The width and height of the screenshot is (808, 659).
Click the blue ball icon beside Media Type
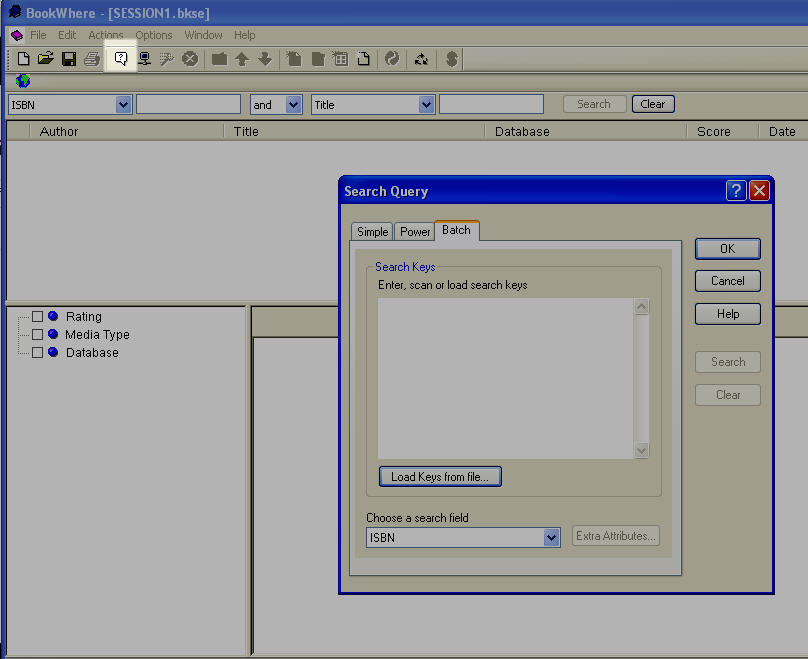[53, 334]
